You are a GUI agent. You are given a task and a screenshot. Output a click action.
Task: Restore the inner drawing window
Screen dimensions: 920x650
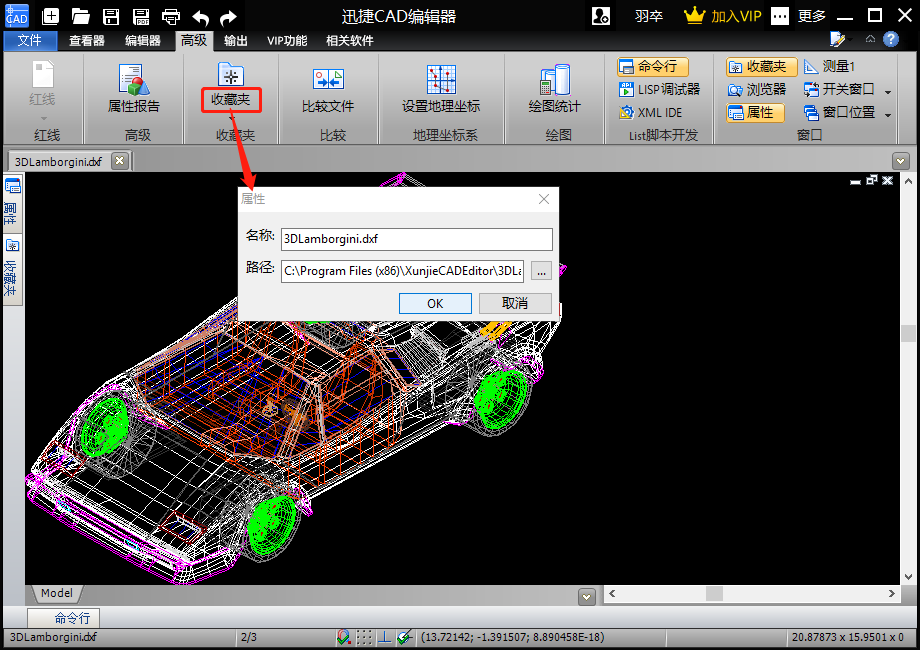click(x=872, y=180)
